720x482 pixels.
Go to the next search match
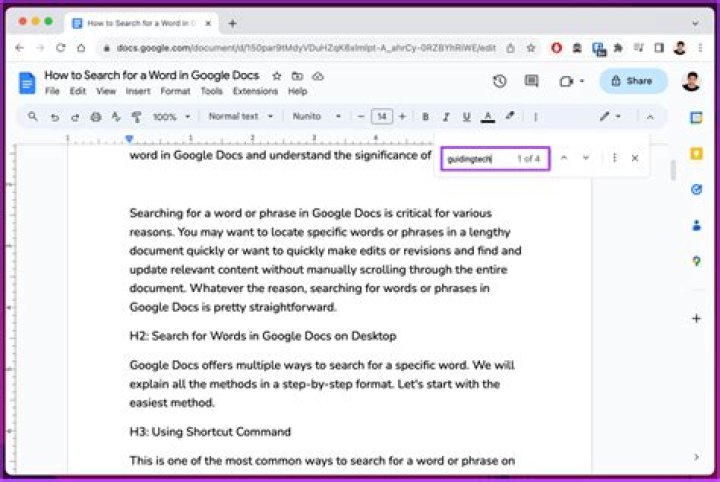point(586,158)
